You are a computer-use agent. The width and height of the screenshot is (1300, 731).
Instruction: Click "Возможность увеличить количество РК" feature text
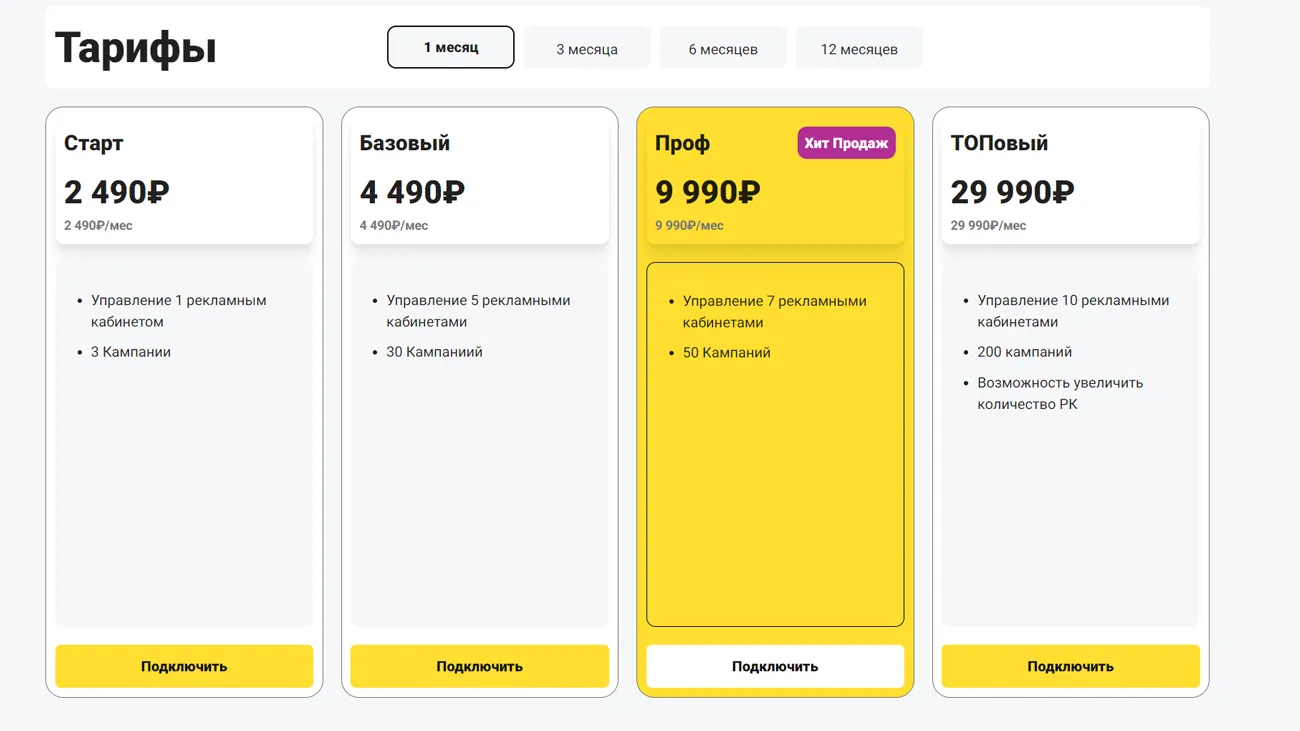coord(1060,393)
